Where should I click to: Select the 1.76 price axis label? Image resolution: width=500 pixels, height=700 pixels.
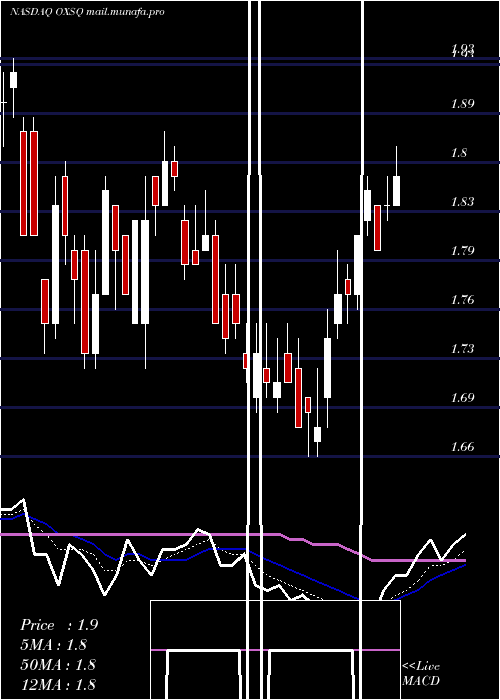click(x=462, y=300)
